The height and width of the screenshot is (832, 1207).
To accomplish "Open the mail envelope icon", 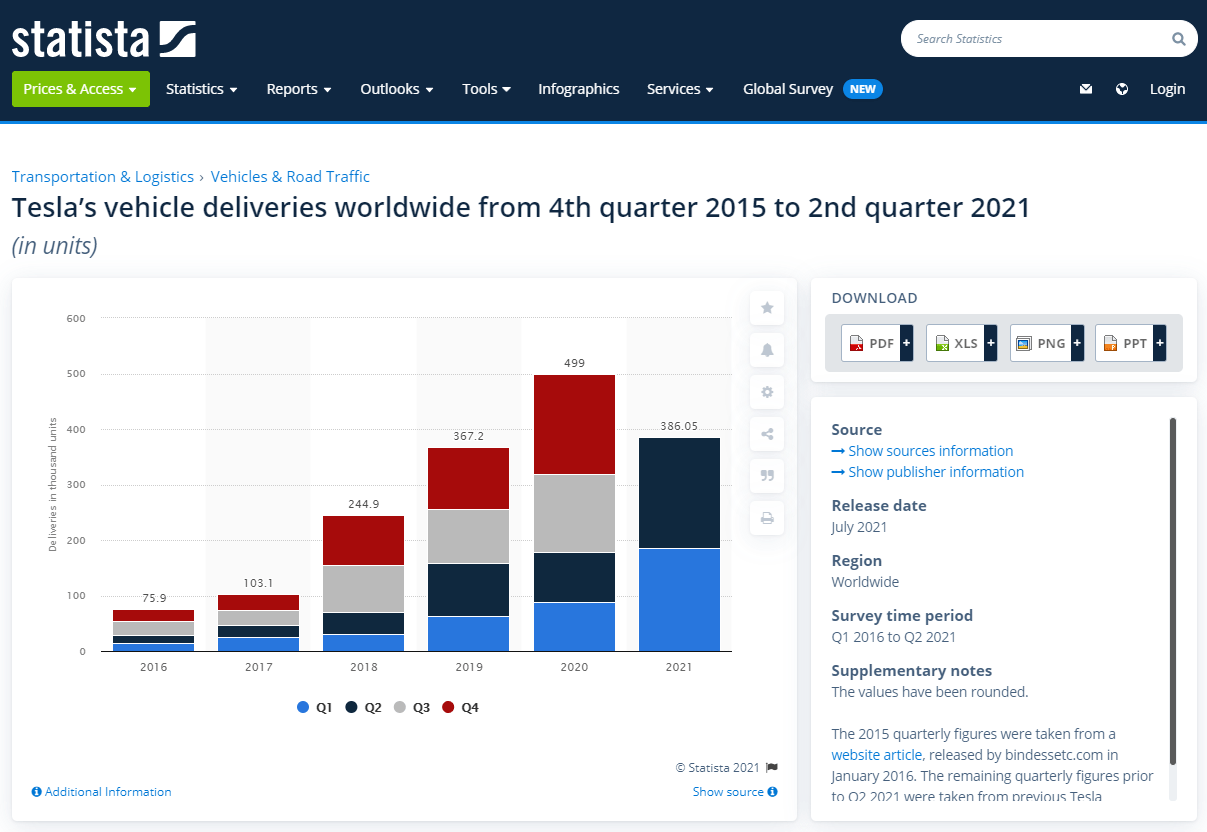I will coord(1086,89).
